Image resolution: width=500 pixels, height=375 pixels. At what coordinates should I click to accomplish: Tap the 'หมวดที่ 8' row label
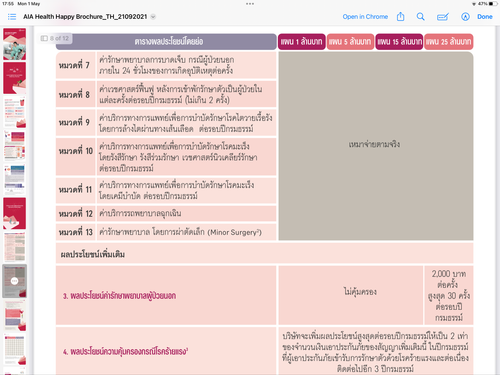(75, 94)
